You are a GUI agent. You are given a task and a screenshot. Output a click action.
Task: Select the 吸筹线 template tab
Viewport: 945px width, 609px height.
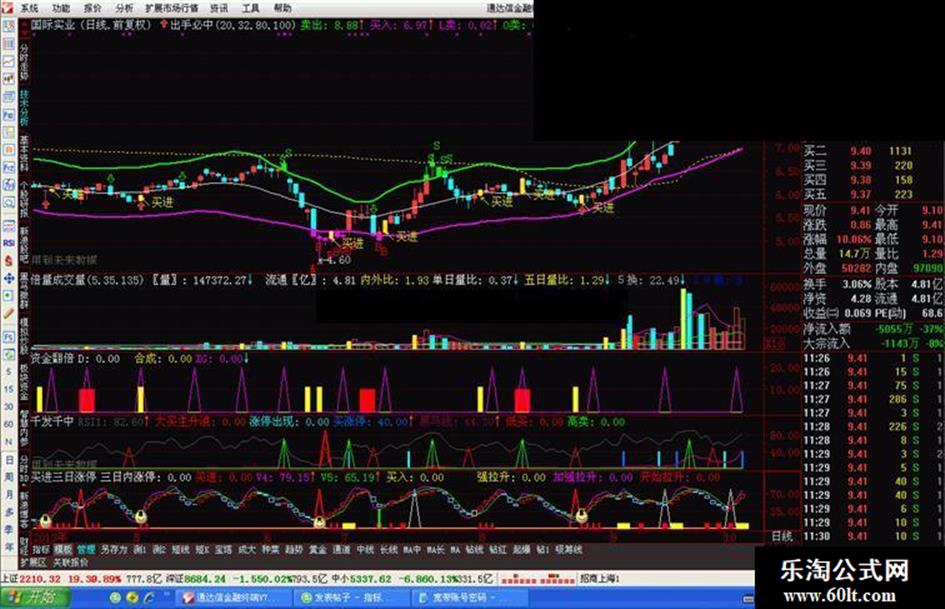pos(568,549)
